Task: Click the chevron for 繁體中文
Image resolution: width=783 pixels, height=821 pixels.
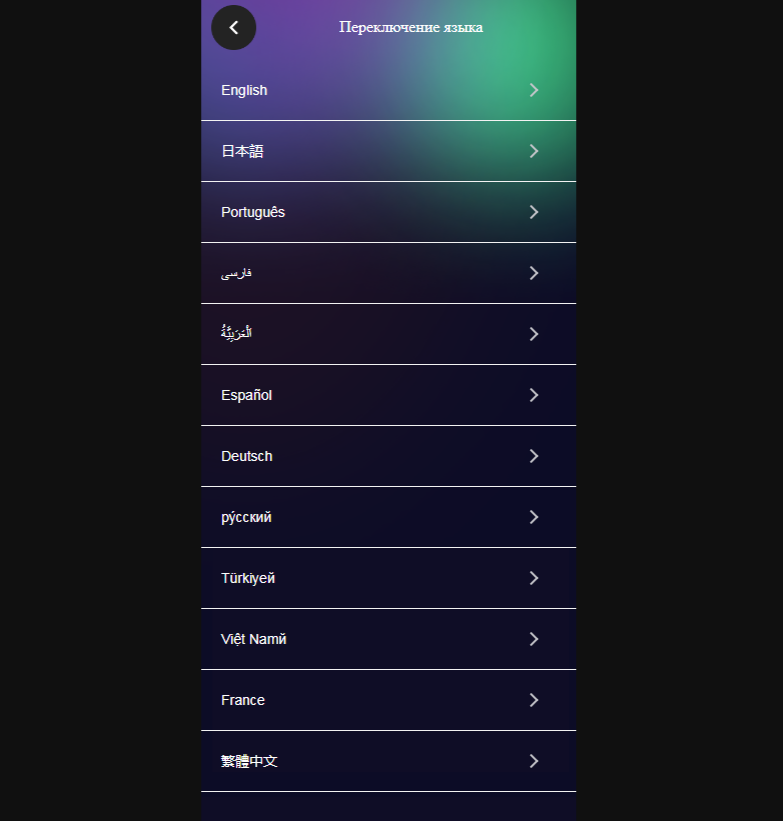Action: coord(534,761)
